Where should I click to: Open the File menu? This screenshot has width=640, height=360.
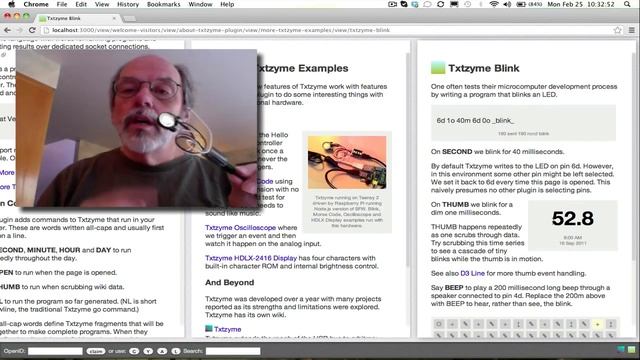(62, 4)
